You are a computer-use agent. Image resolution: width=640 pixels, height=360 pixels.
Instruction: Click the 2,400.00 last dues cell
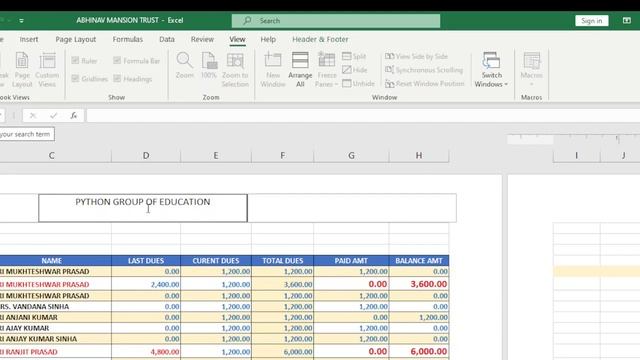click(x=146, y=284)
